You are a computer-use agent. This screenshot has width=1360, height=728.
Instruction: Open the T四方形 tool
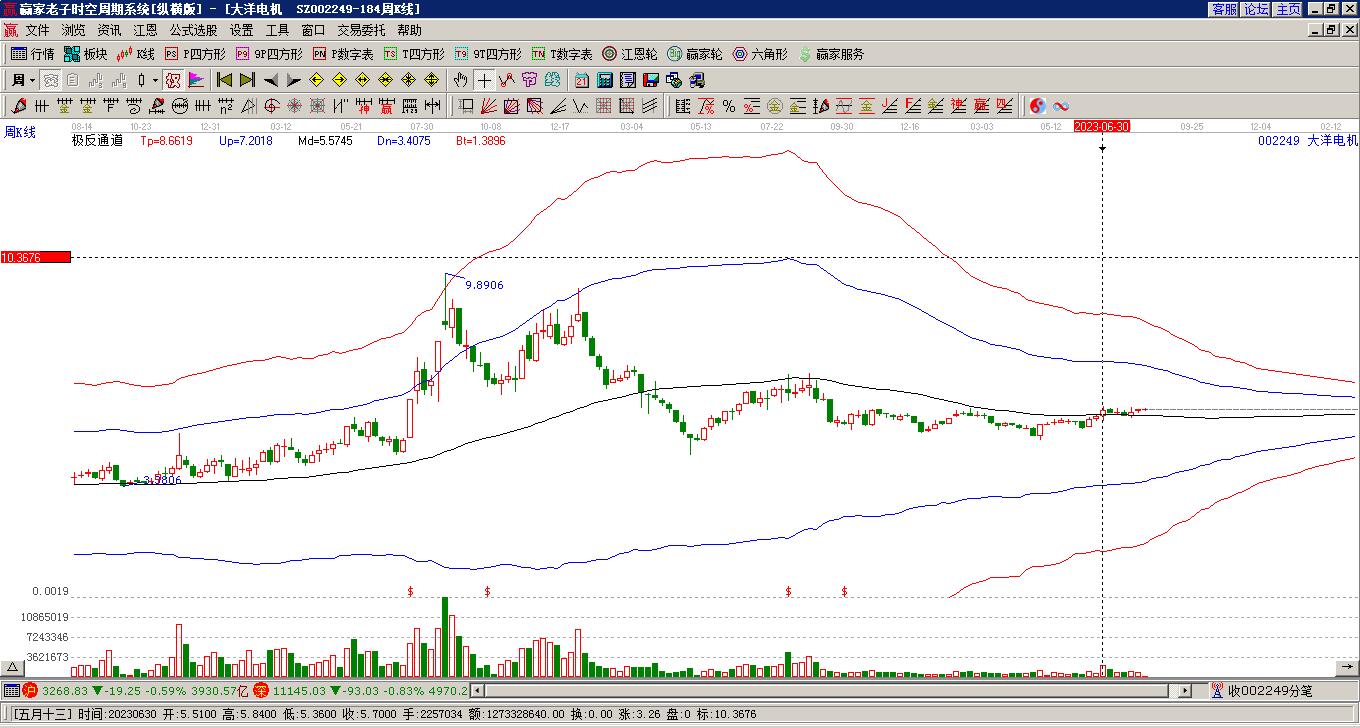[x=414, y=54]
